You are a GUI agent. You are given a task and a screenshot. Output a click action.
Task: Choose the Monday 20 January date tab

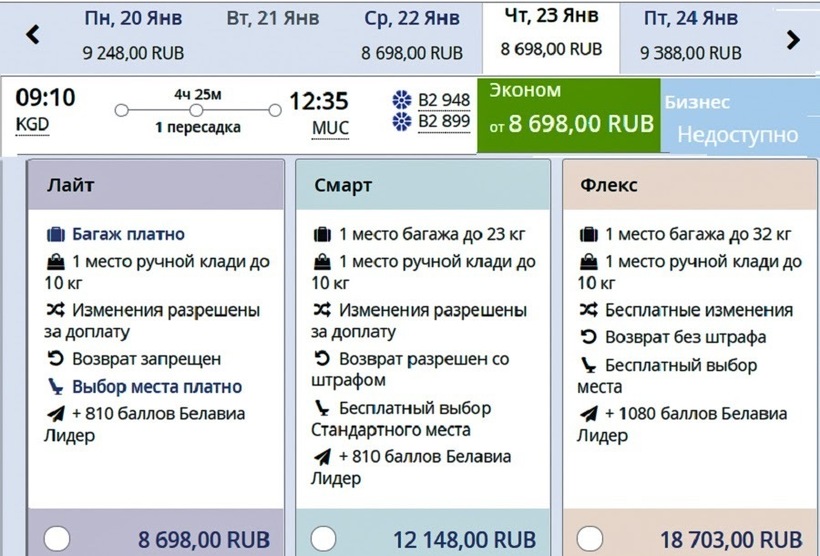(133, 36)
